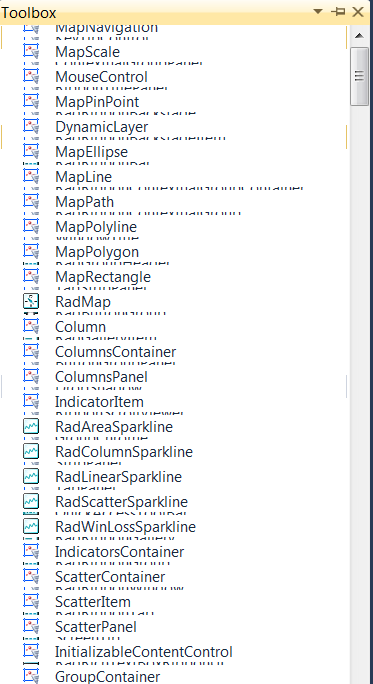Select the MouseControl text label
This screenshot has width=373, height=684.
coord(101,77)
